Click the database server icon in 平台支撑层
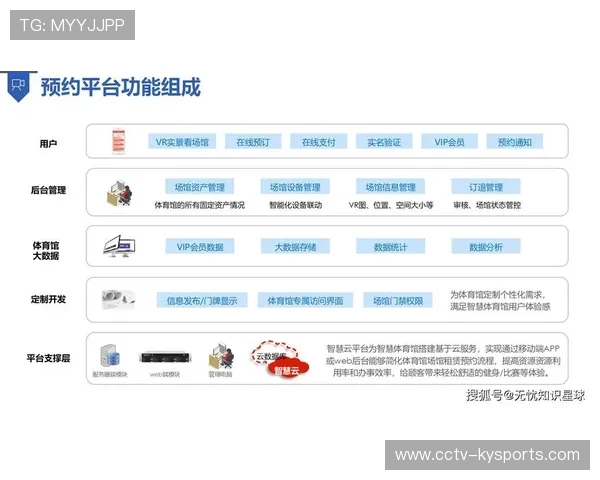Viewport: 600px width, 480px height. click(110, 356)
